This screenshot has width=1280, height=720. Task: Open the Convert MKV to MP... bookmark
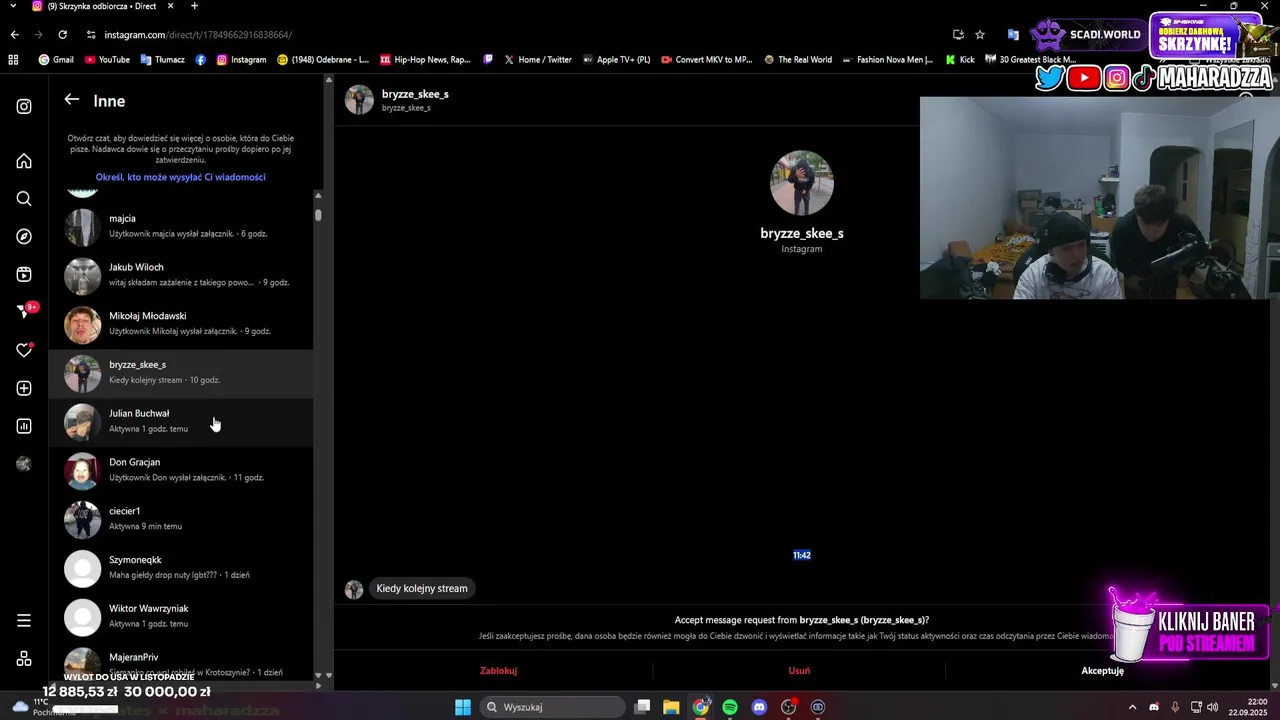click(x=707, y=59)
